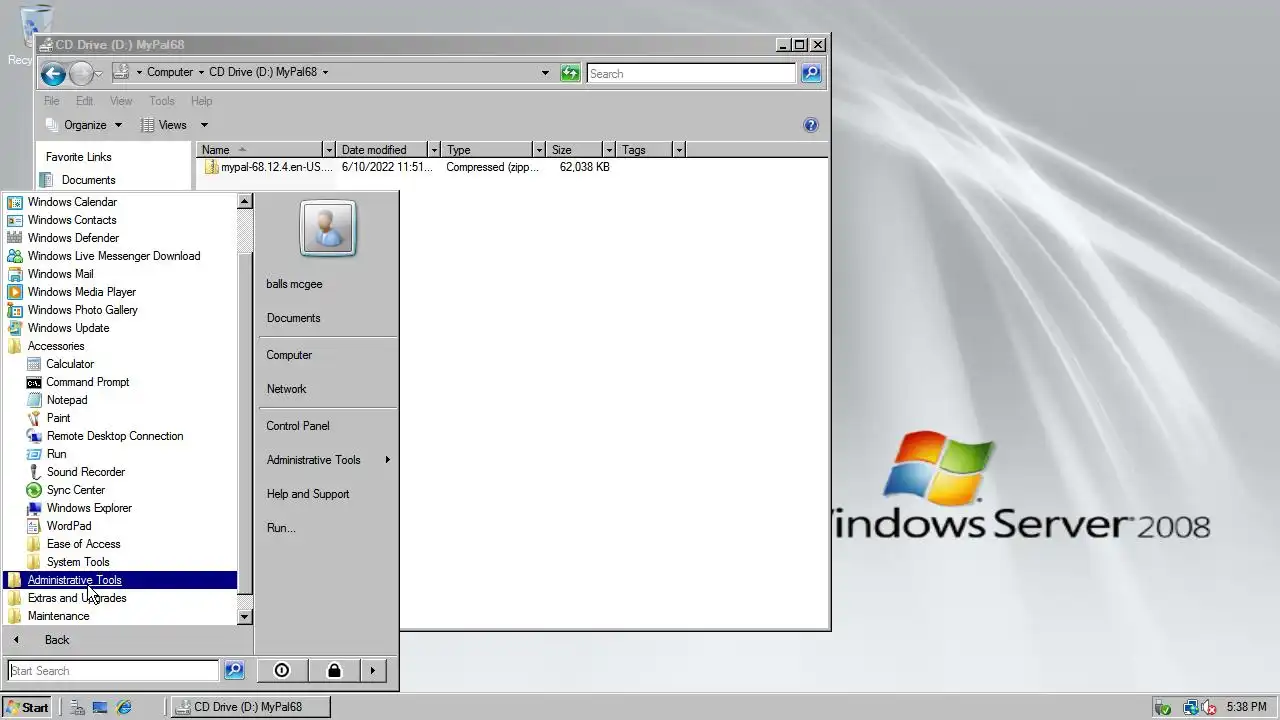Open the Tools menu in Explorer

162,101
